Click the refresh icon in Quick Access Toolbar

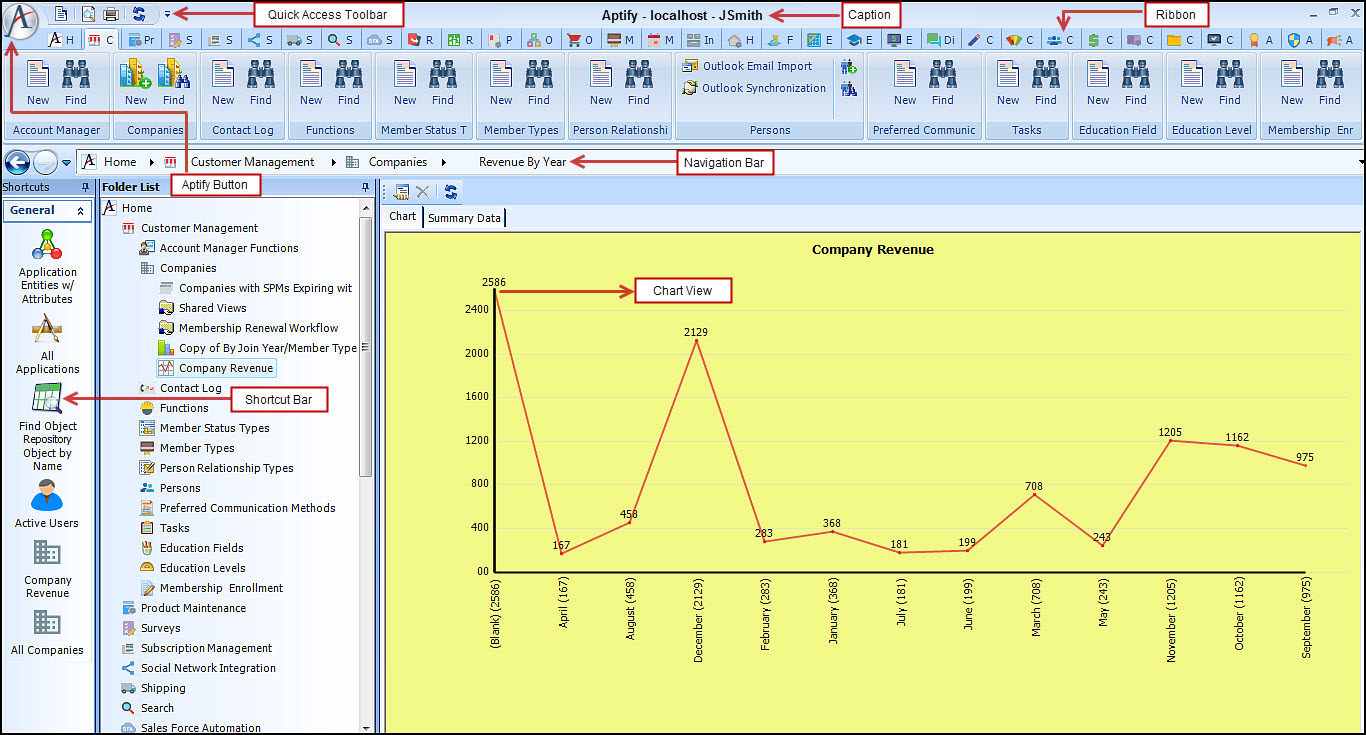click(139, 14)
